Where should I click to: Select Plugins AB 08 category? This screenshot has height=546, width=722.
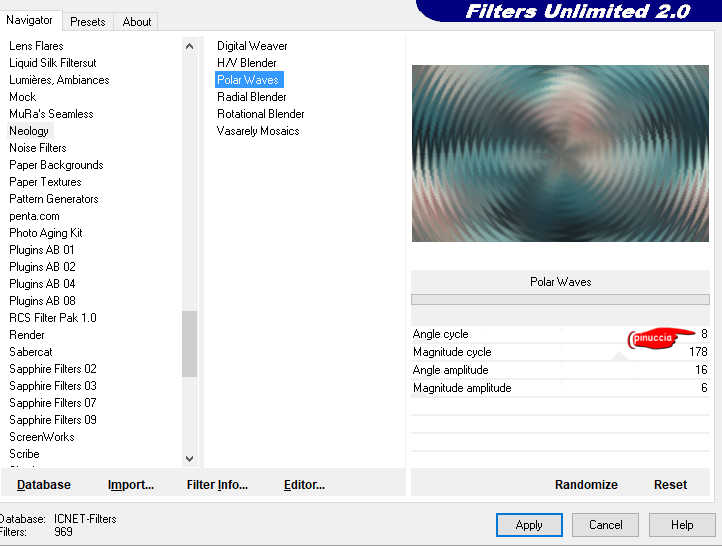[42, 301]
